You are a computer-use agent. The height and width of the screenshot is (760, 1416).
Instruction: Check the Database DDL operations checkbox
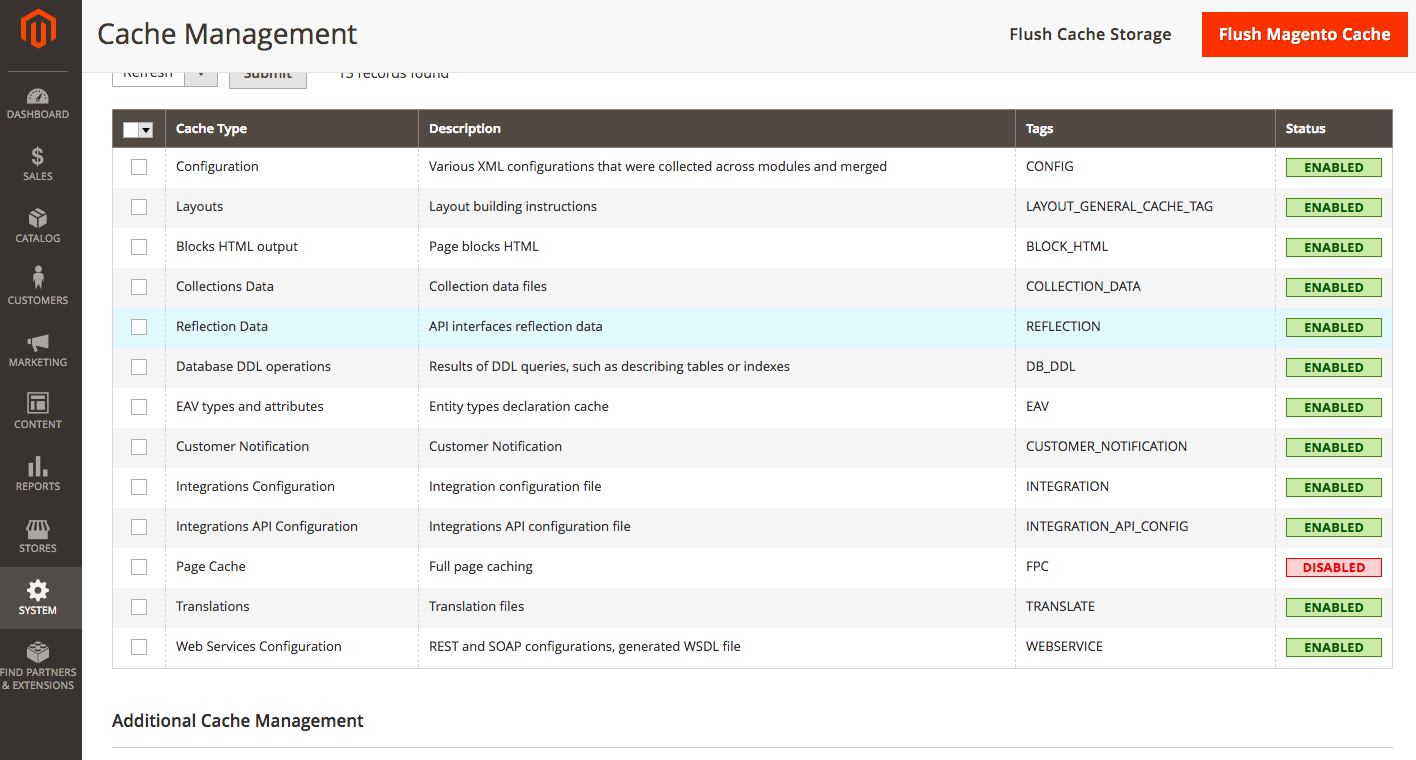[139, 367]
